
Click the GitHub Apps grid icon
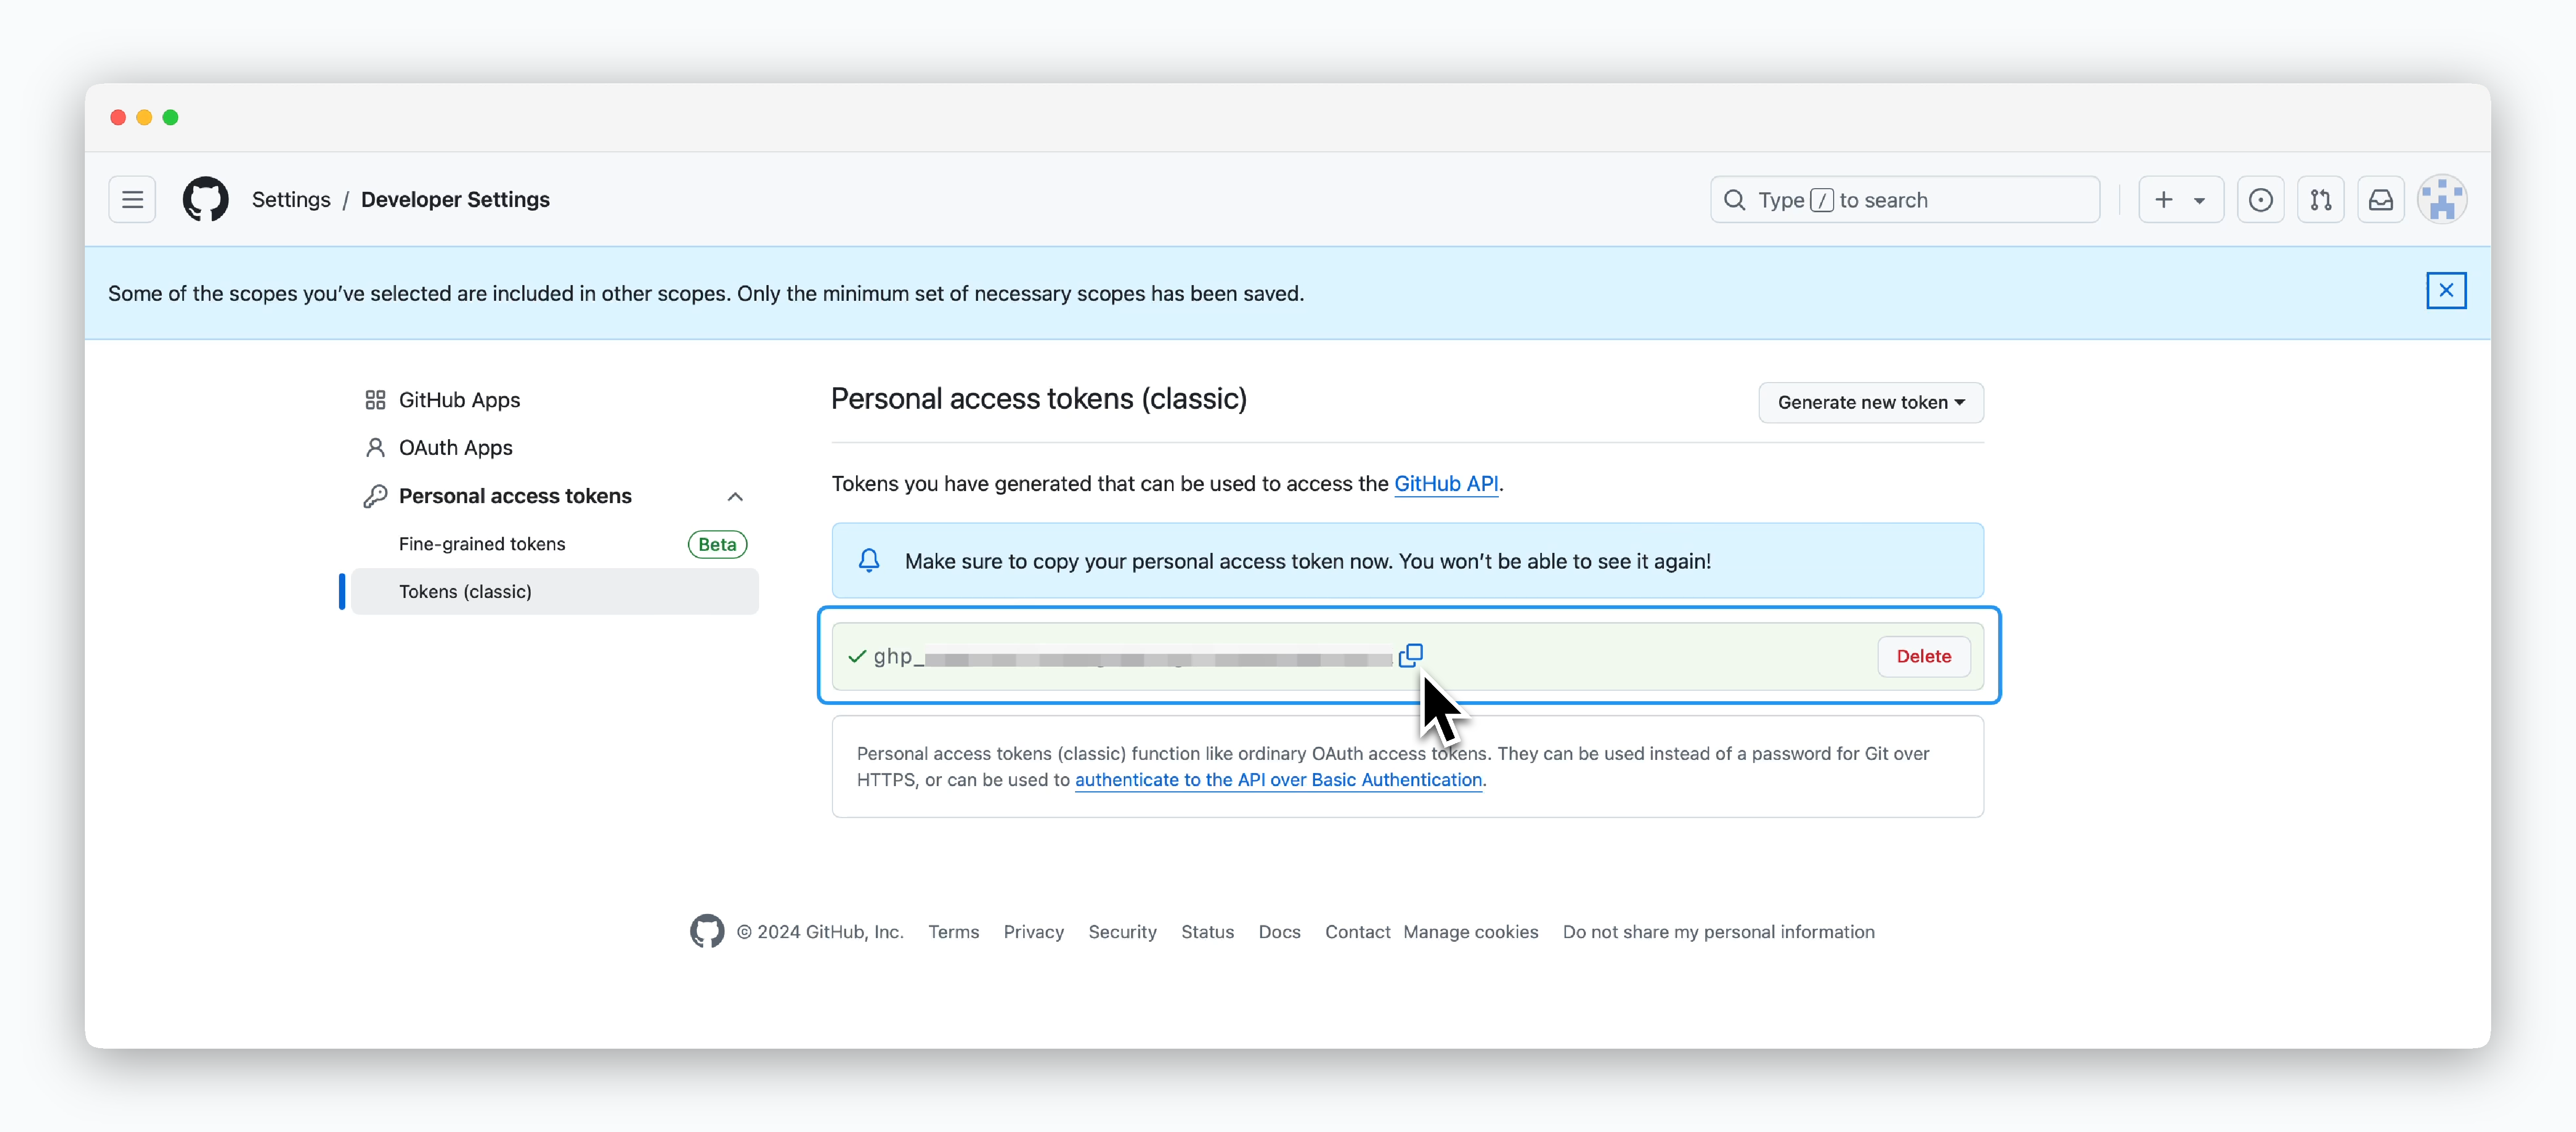(375, 400)
